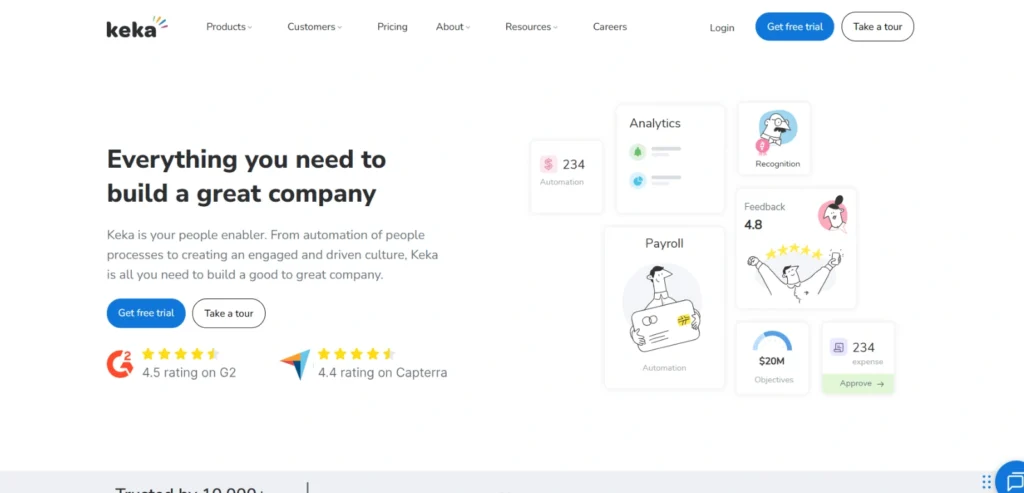Click the Keka logo
This screenshot has width=1024, height=493.
pos(137,27)
